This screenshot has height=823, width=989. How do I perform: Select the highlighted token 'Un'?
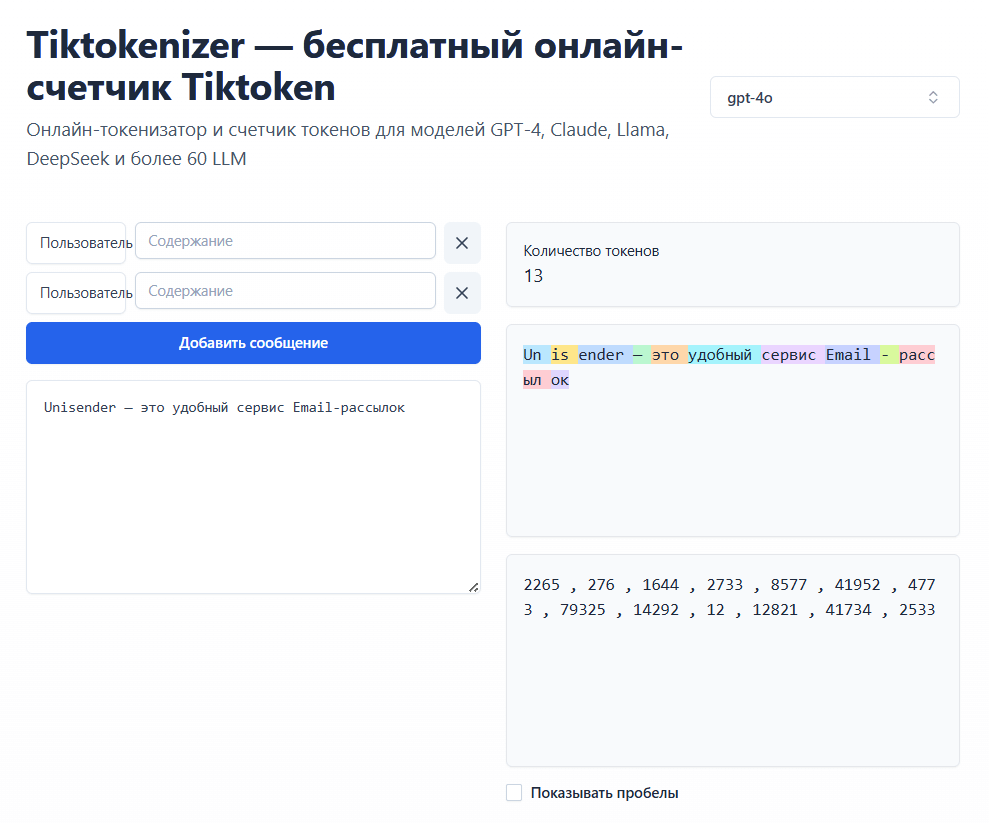530,354
